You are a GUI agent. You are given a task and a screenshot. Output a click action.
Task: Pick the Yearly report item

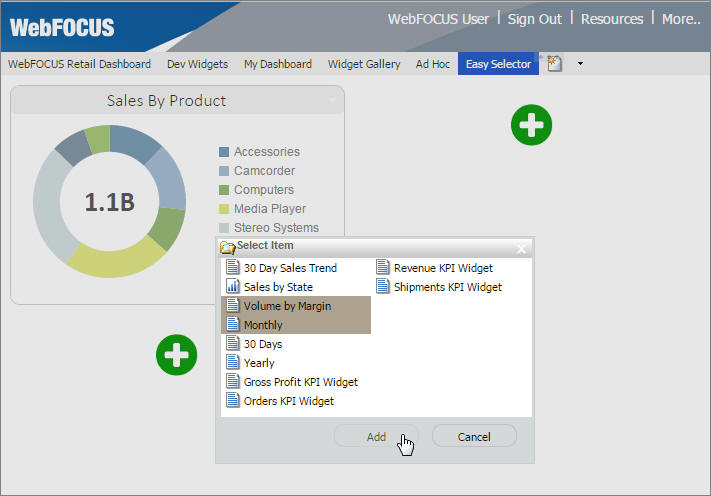click(x=250, y=363)
